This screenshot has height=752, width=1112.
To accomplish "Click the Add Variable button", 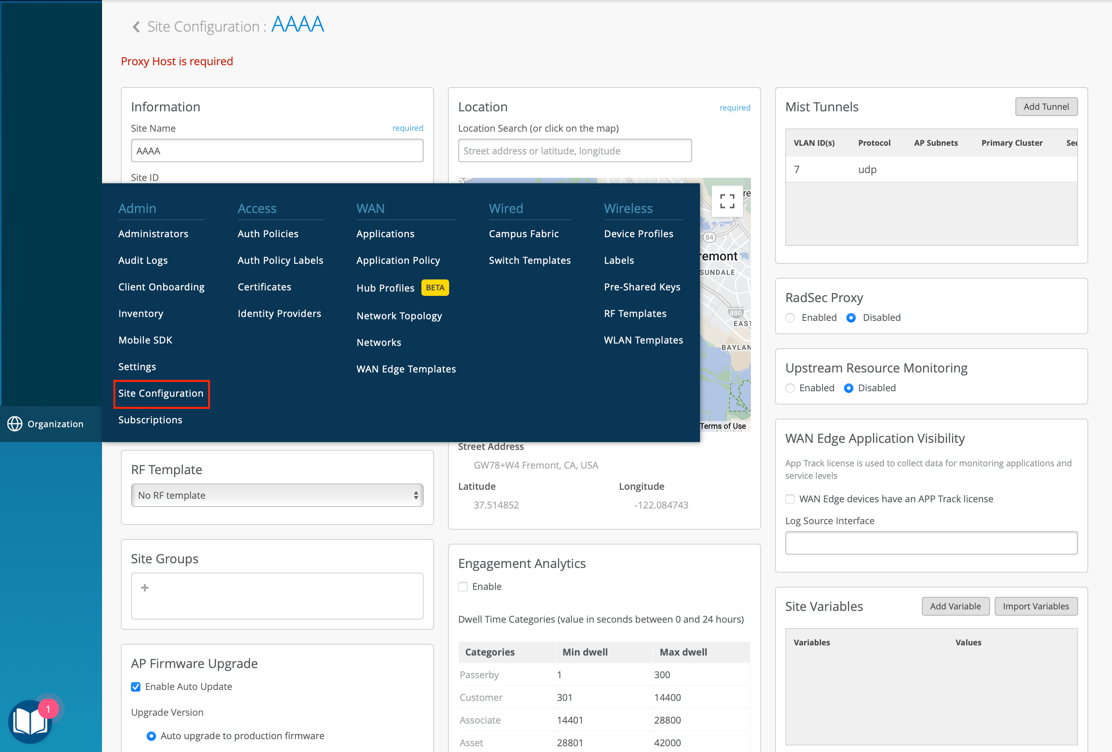I will [x=955, y=606].
